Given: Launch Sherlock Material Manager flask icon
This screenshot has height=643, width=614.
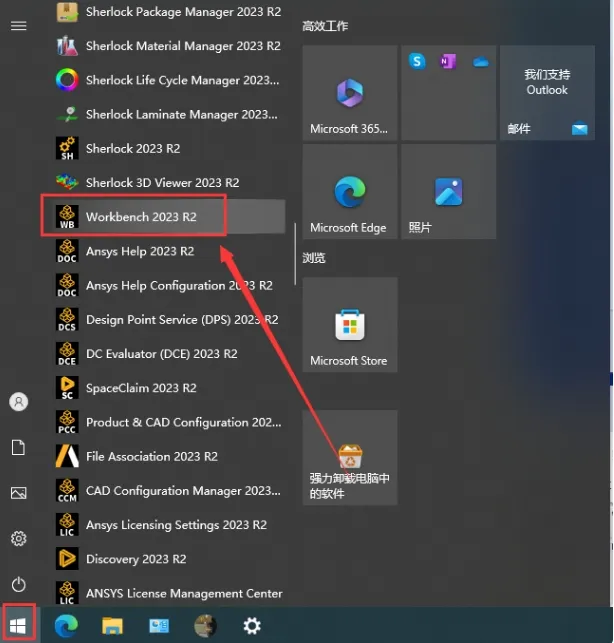Looking at the screenshot, I should (x=67, y=46).
